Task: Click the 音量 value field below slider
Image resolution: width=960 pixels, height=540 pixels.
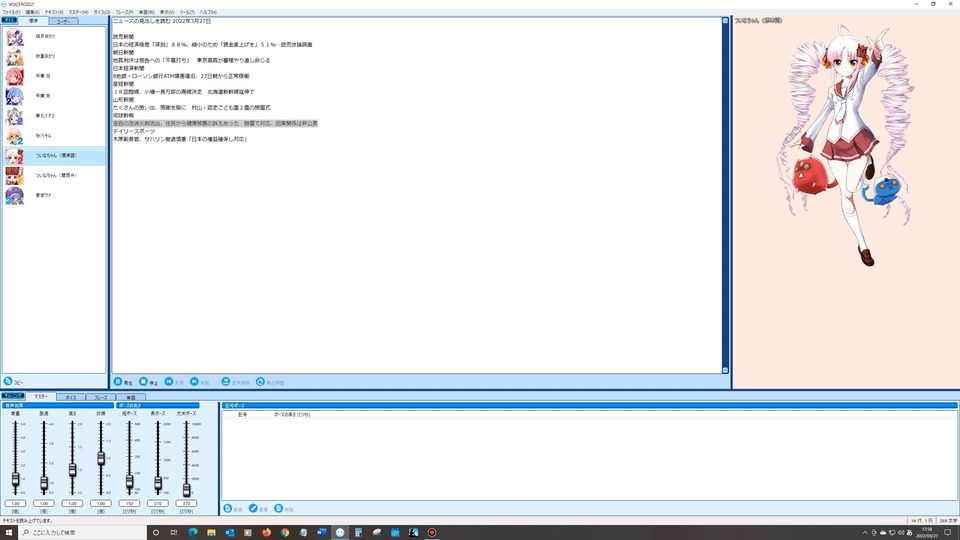Action: click(15, 503)
